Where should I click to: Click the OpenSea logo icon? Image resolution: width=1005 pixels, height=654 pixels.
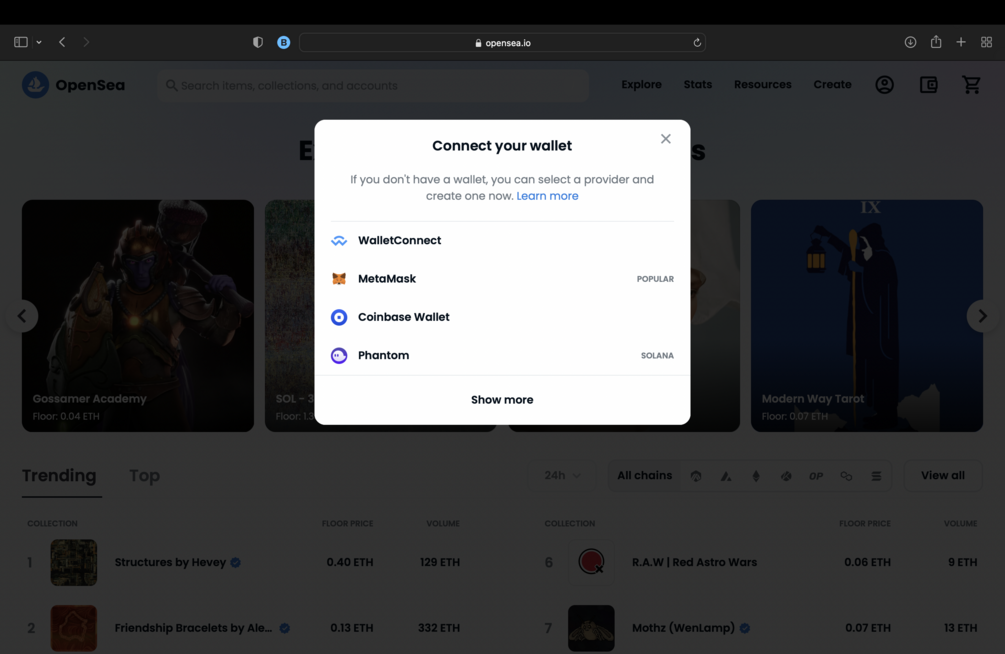click(36, 85)
